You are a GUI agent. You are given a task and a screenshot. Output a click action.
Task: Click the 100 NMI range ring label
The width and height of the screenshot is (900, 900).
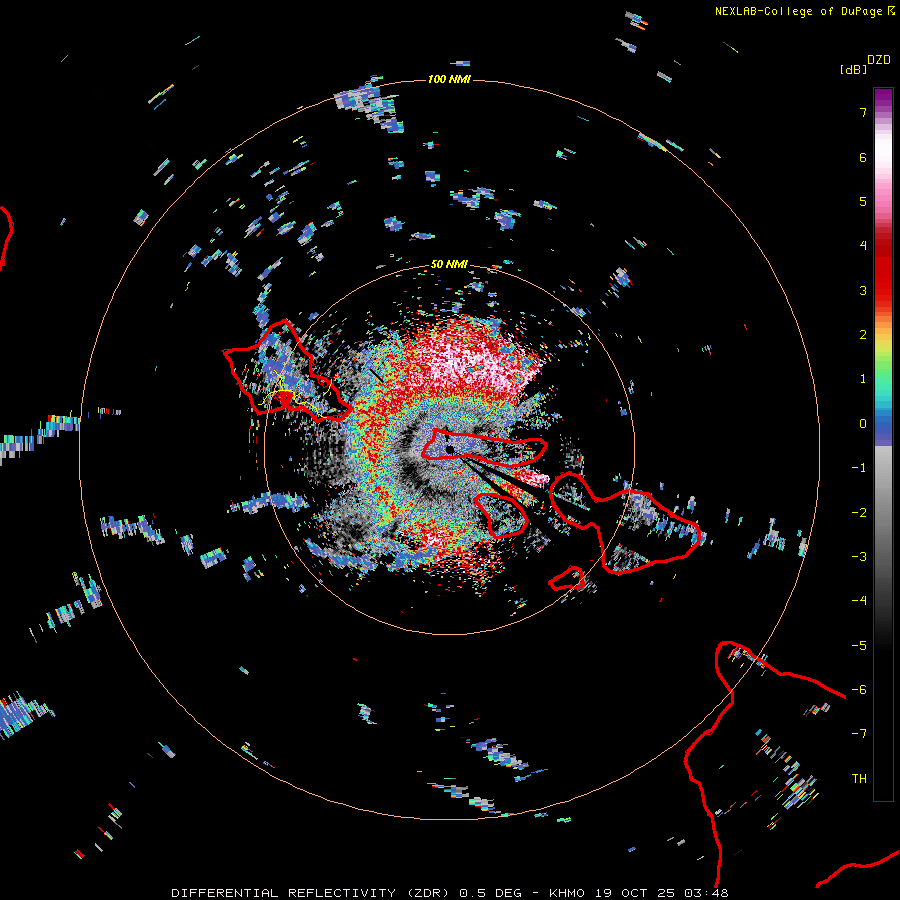(449, 79)
